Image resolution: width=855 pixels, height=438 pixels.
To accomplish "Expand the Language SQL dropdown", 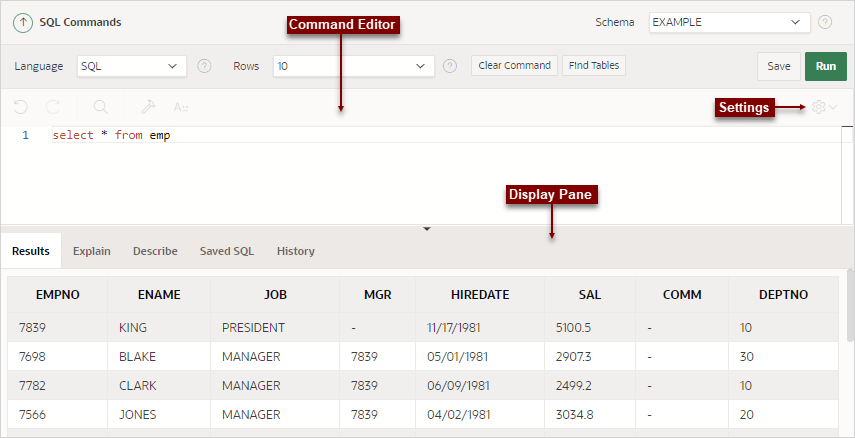I will click(131, 66).
